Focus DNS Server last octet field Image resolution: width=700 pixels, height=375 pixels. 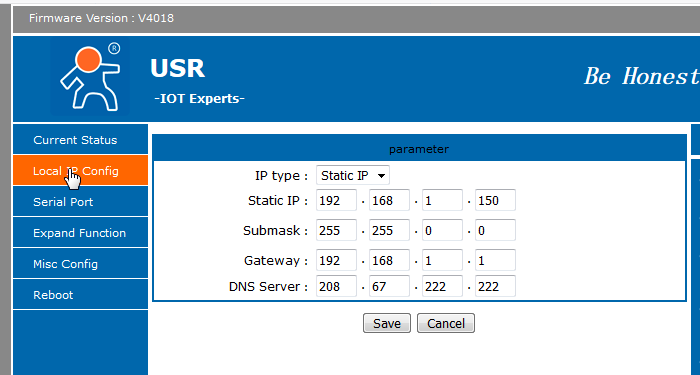pos(496,286)
